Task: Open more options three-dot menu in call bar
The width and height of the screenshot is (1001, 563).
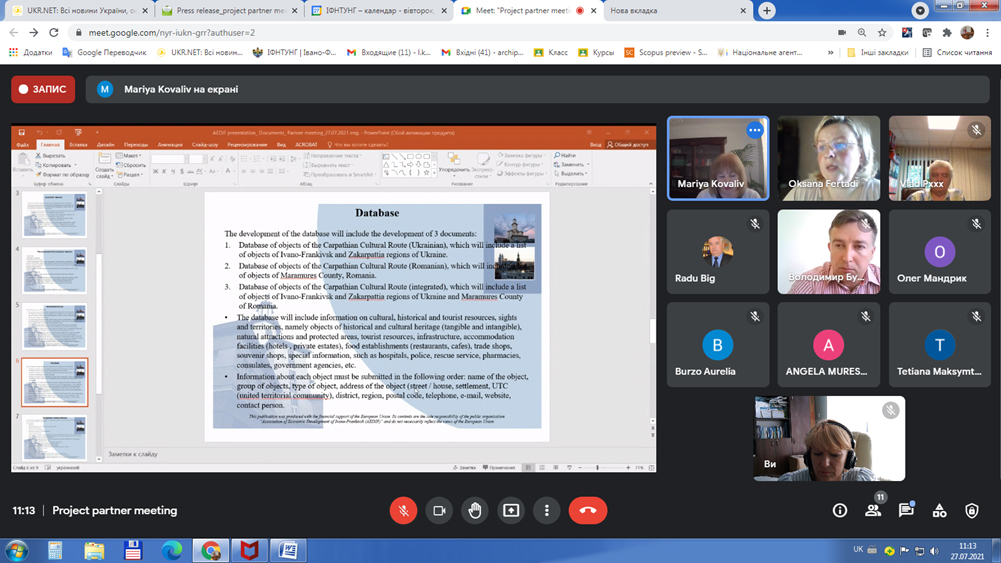Action: 546,511
